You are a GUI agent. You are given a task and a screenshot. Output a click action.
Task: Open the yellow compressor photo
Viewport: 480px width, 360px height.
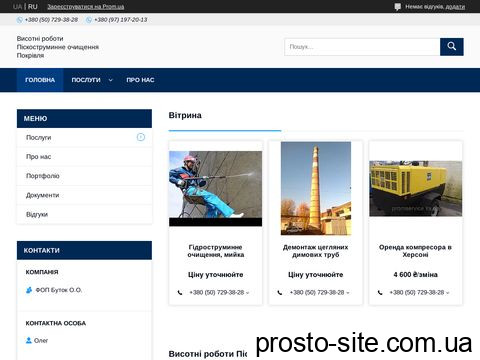click(x=416, y=189)
